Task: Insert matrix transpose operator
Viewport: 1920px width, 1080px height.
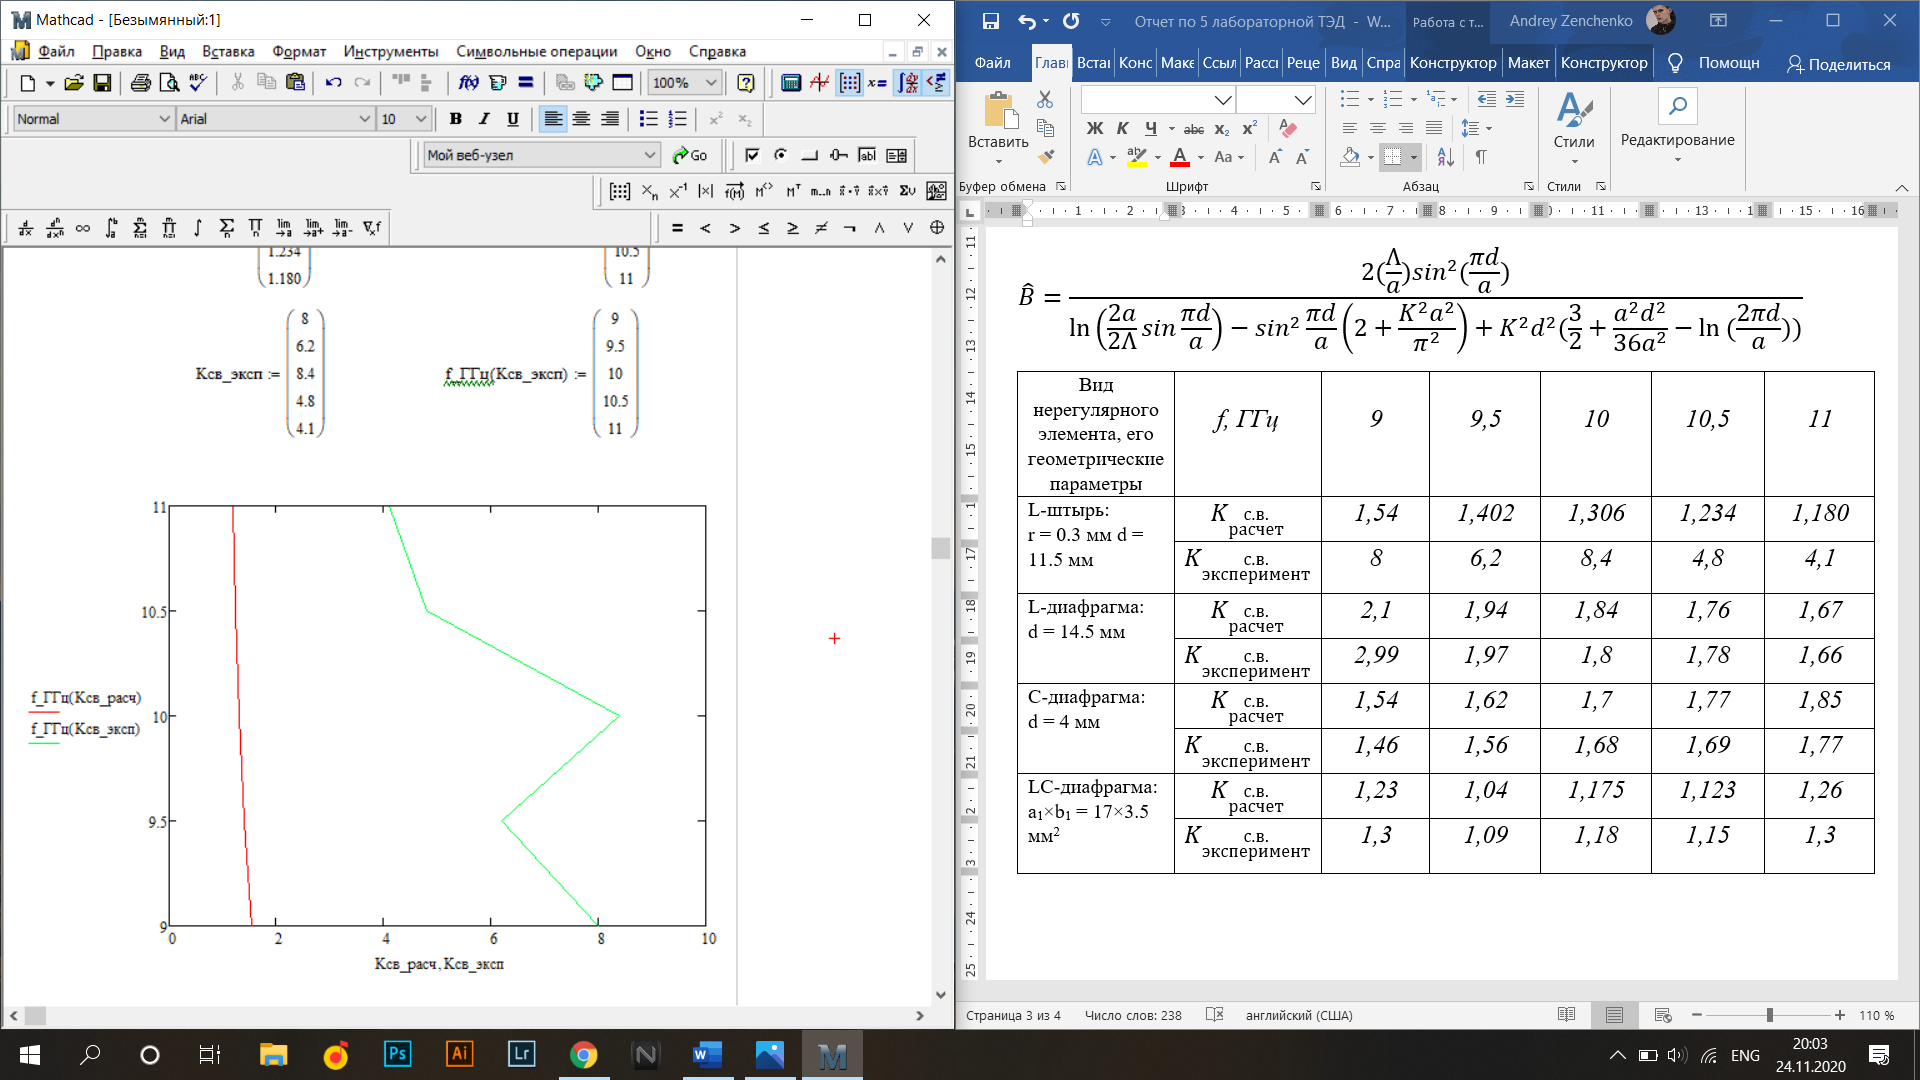Action: [x=792, y=191]
